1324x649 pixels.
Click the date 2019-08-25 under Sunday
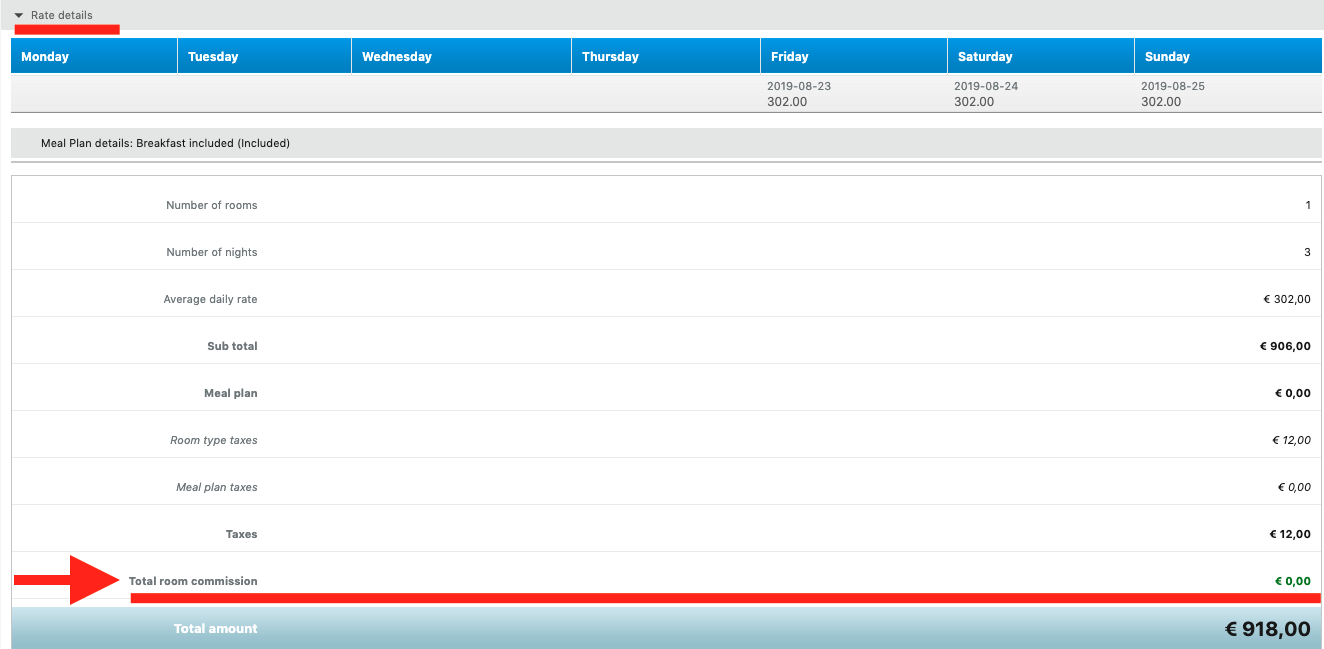click(1173, 86)
